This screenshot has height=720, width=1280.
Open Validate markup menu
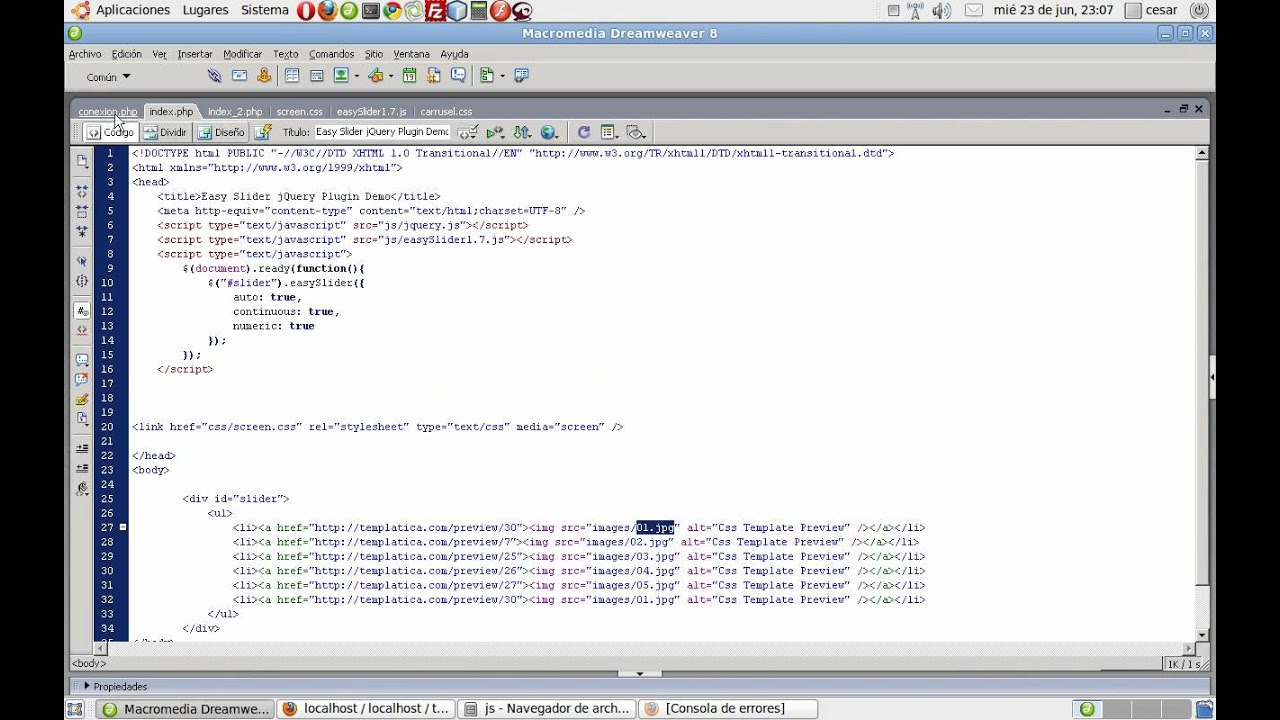click(x=495, y=132)
